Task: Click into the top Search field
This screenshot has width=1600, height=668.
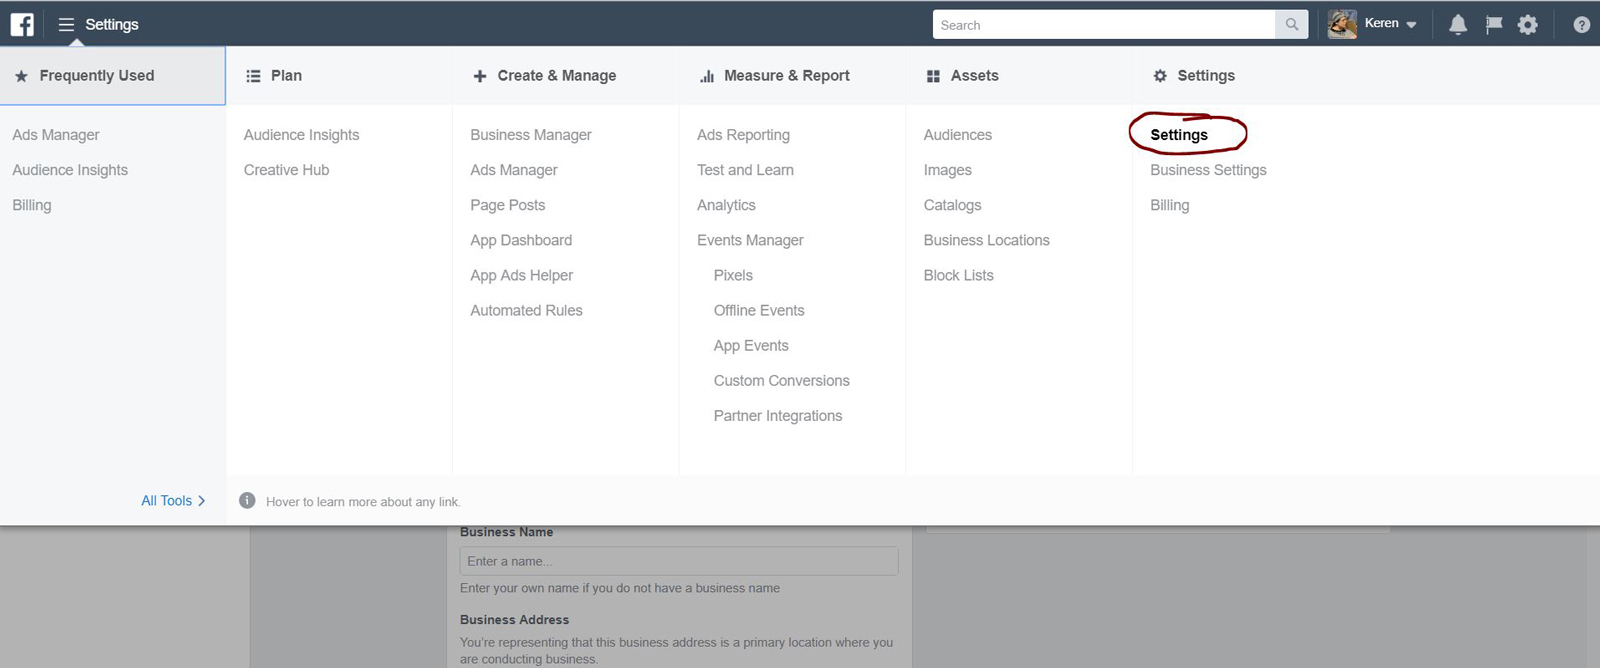Action: [1104, 24]
